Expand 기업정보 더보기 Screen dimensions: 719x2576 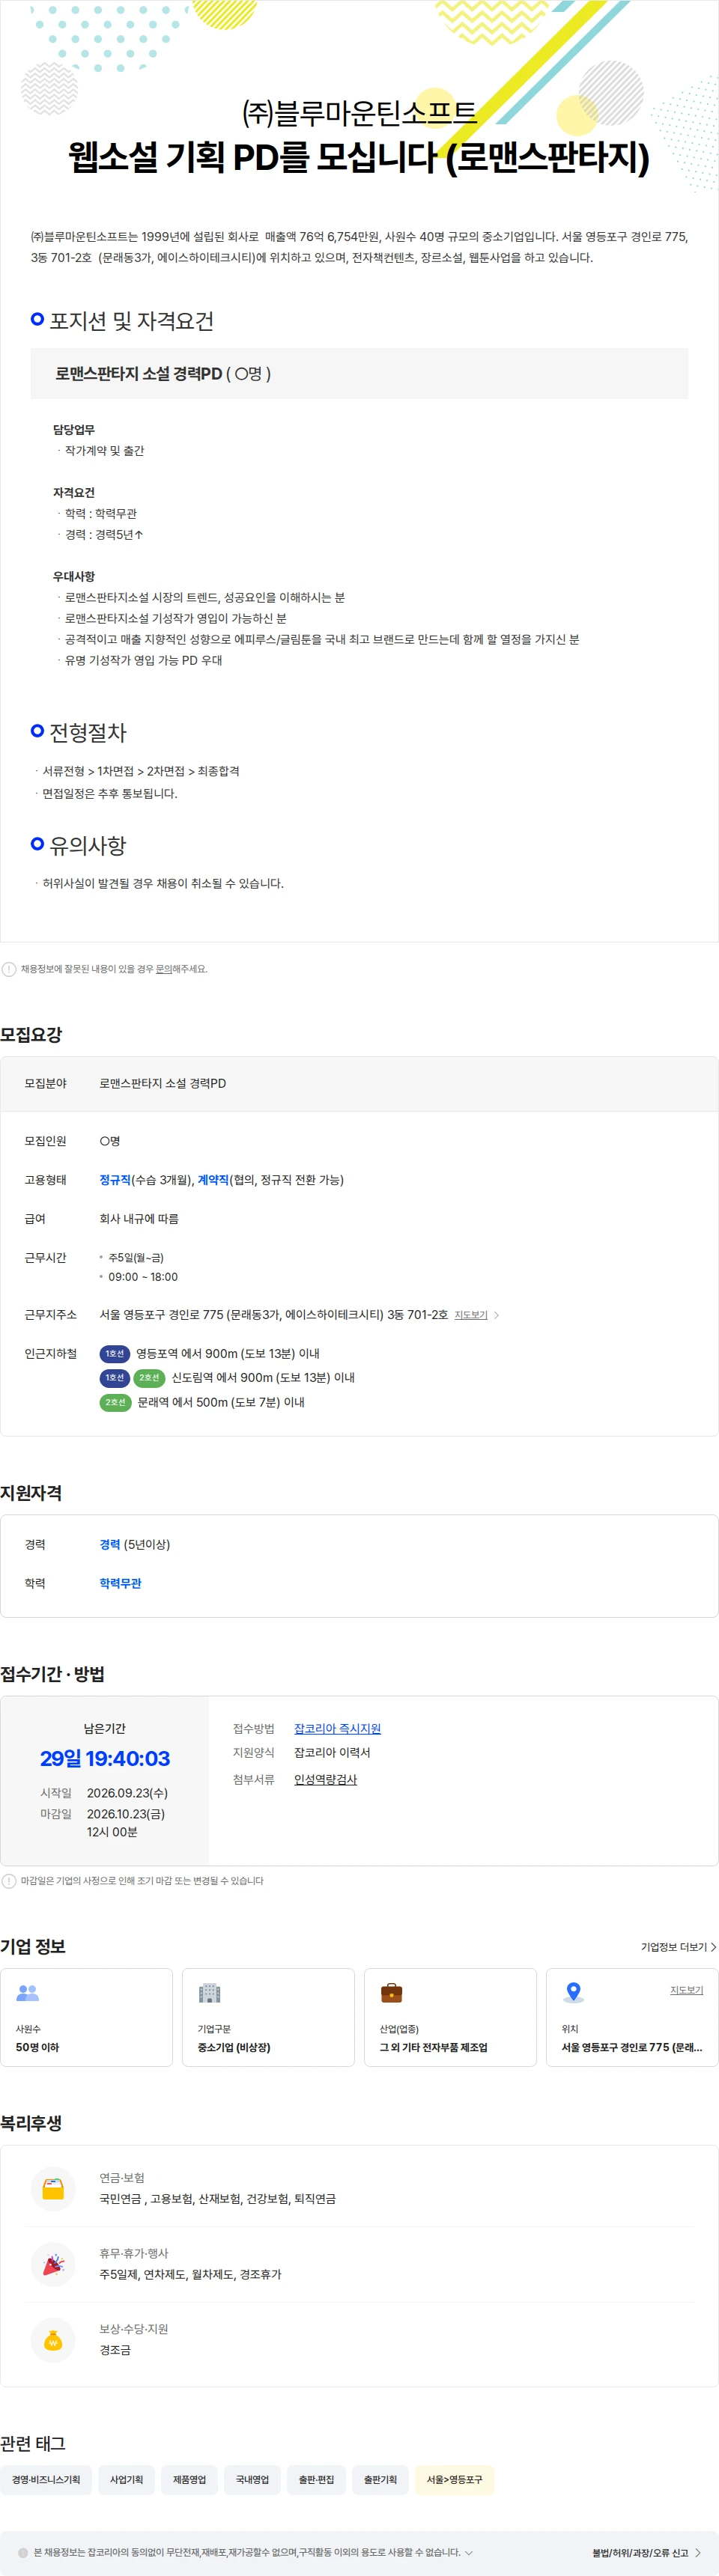coord(678,1947)
